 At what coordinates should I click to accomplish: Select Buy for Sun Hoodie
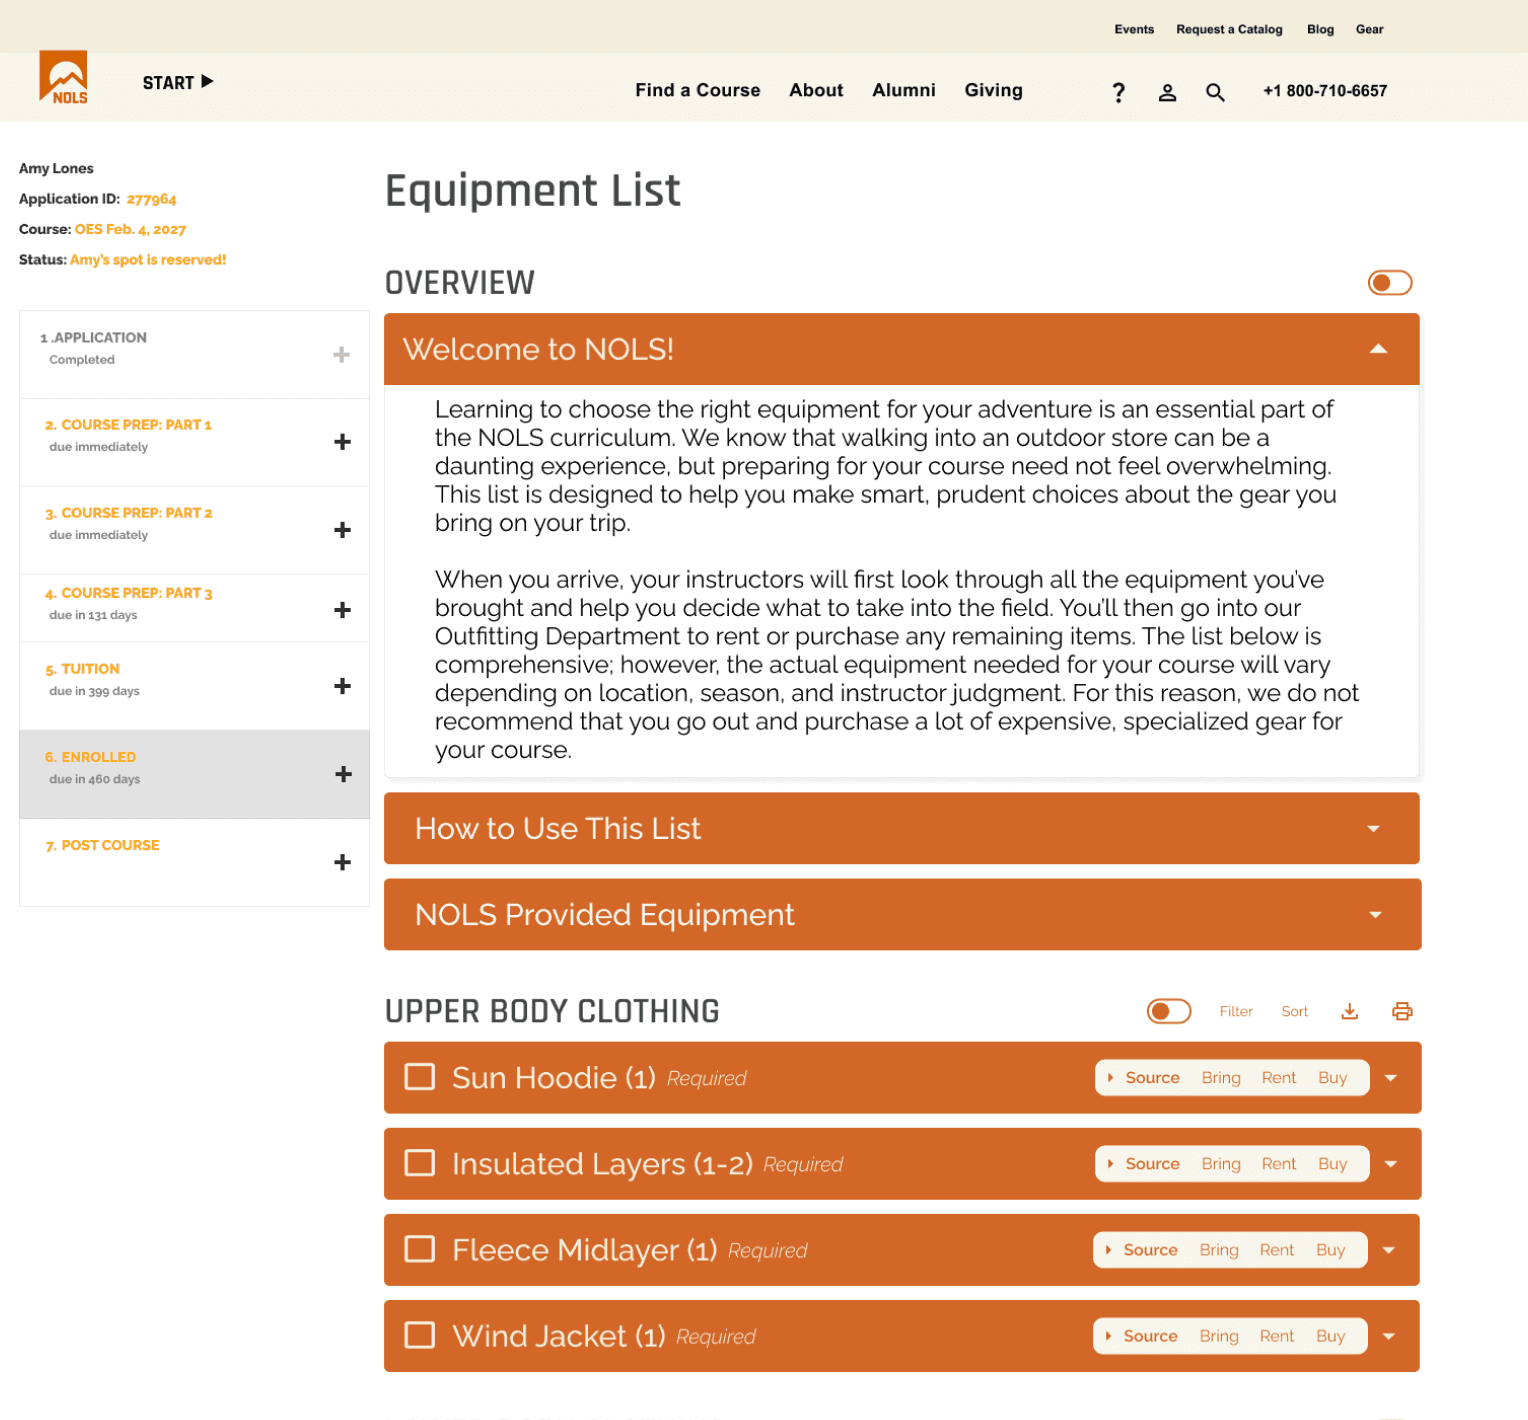point(1332,1077)
